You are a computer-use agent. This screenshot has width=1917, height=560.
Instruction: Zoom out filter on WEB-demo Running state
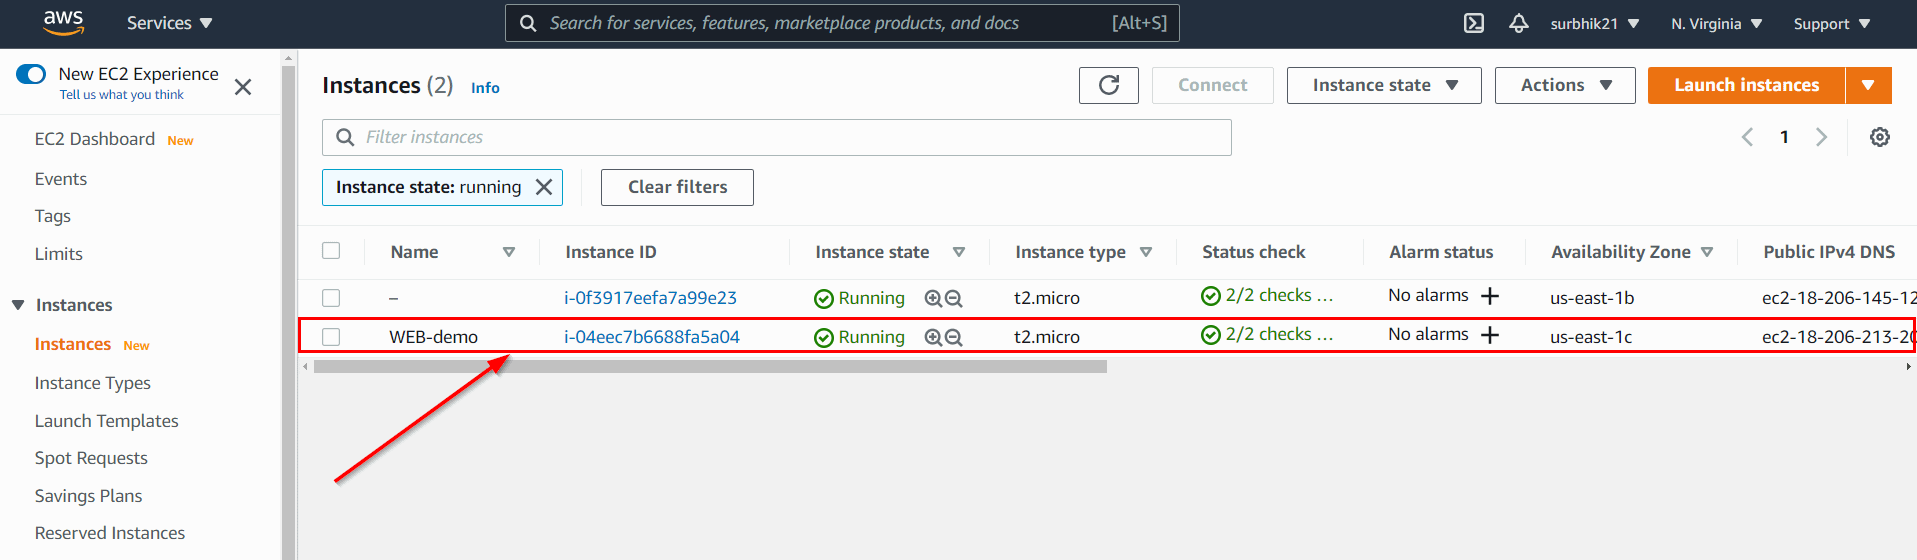954,337
